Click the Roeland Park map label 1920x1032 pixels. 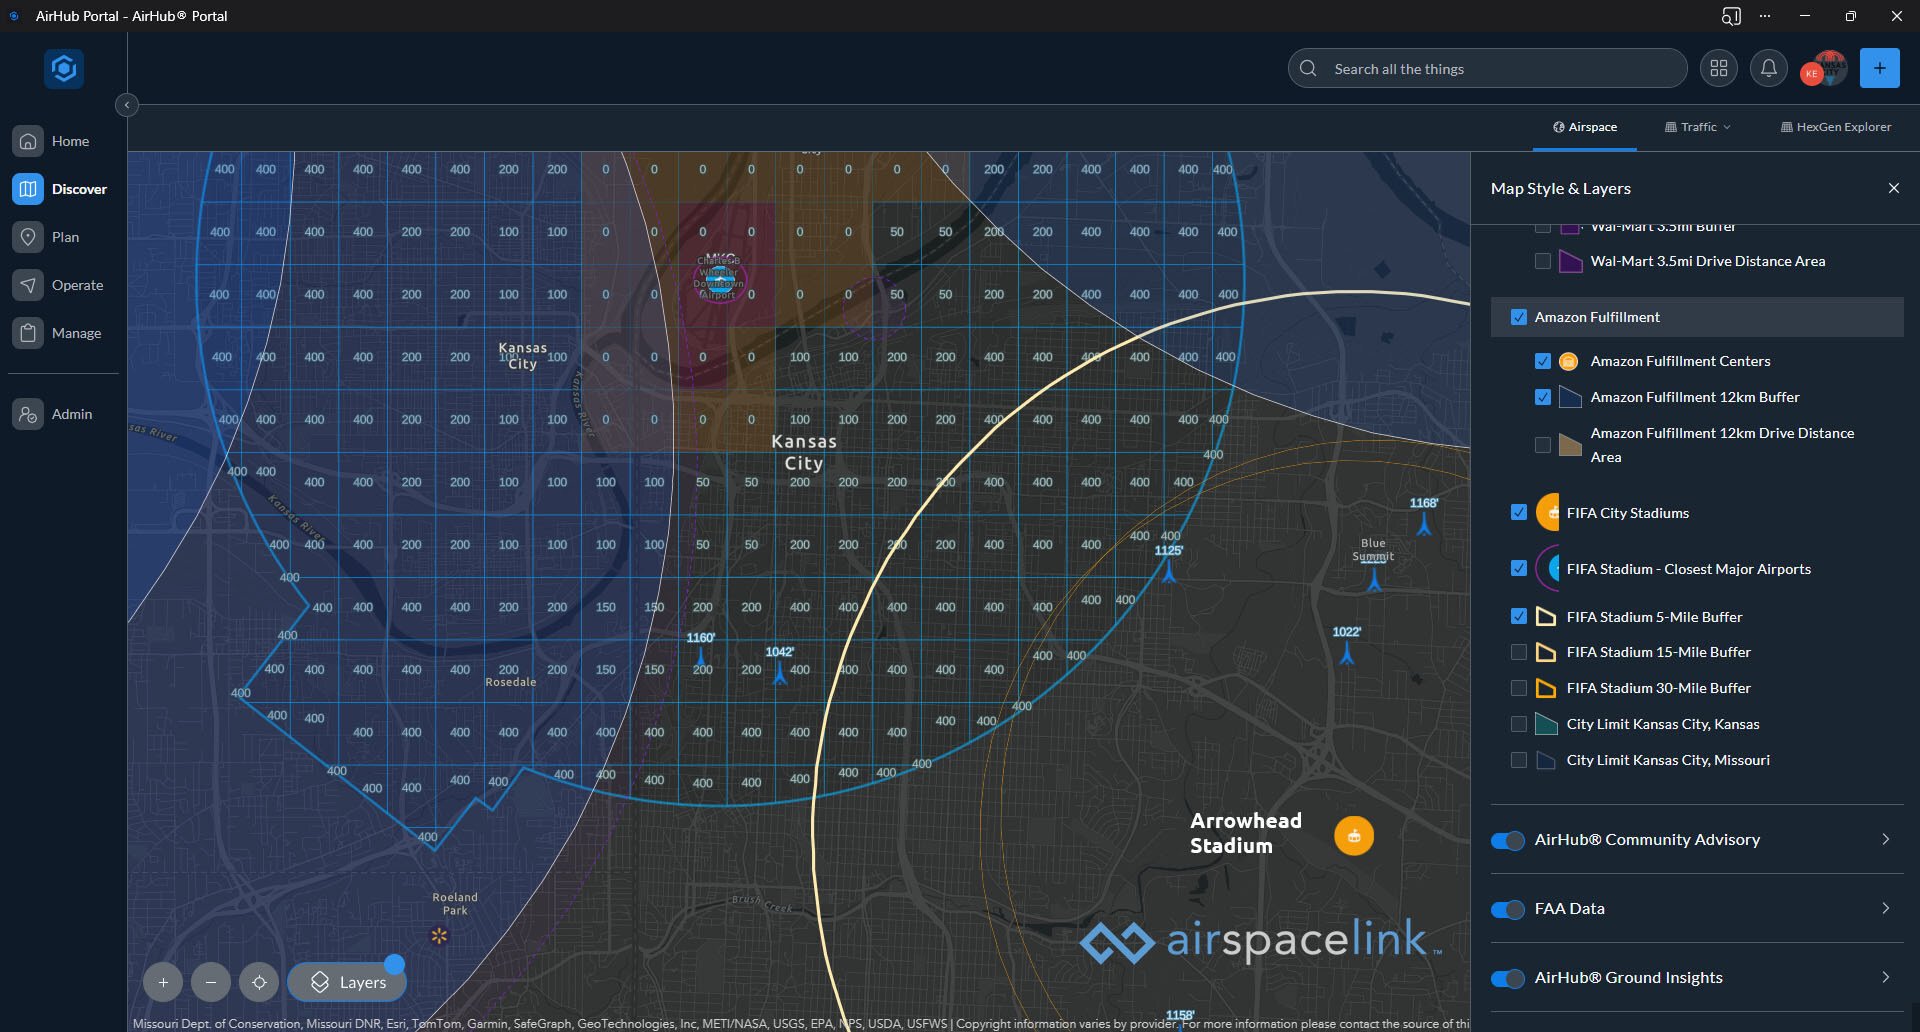tap(455, 904)
